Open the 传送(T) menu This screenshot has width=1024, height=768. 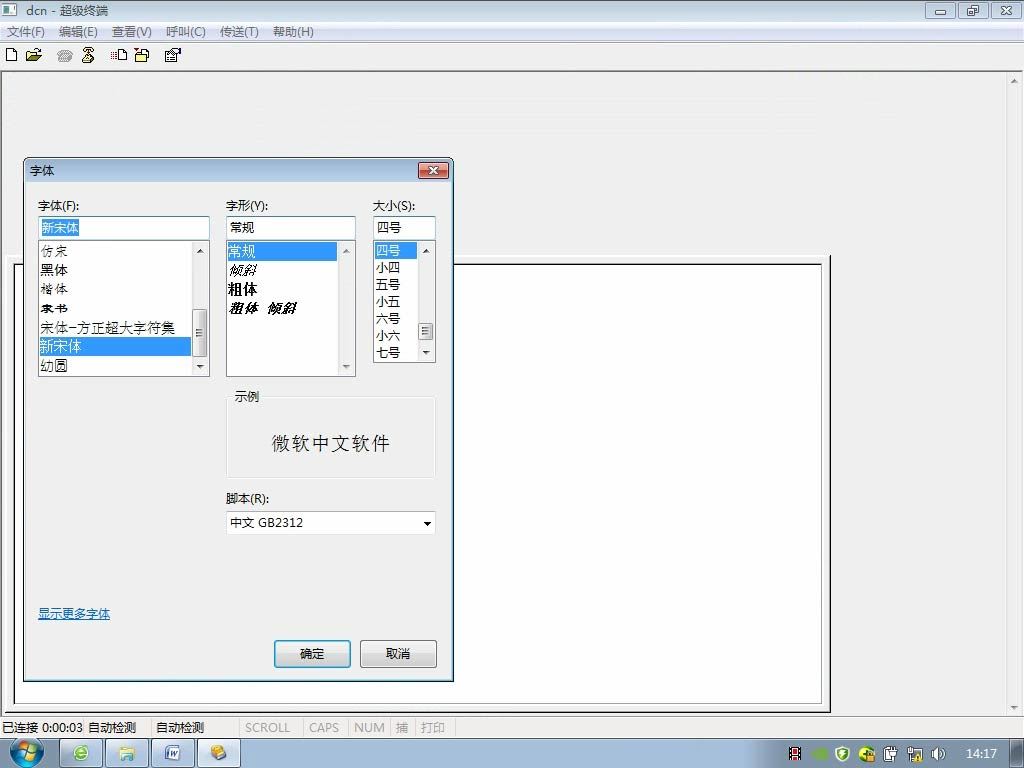[239, 32]
